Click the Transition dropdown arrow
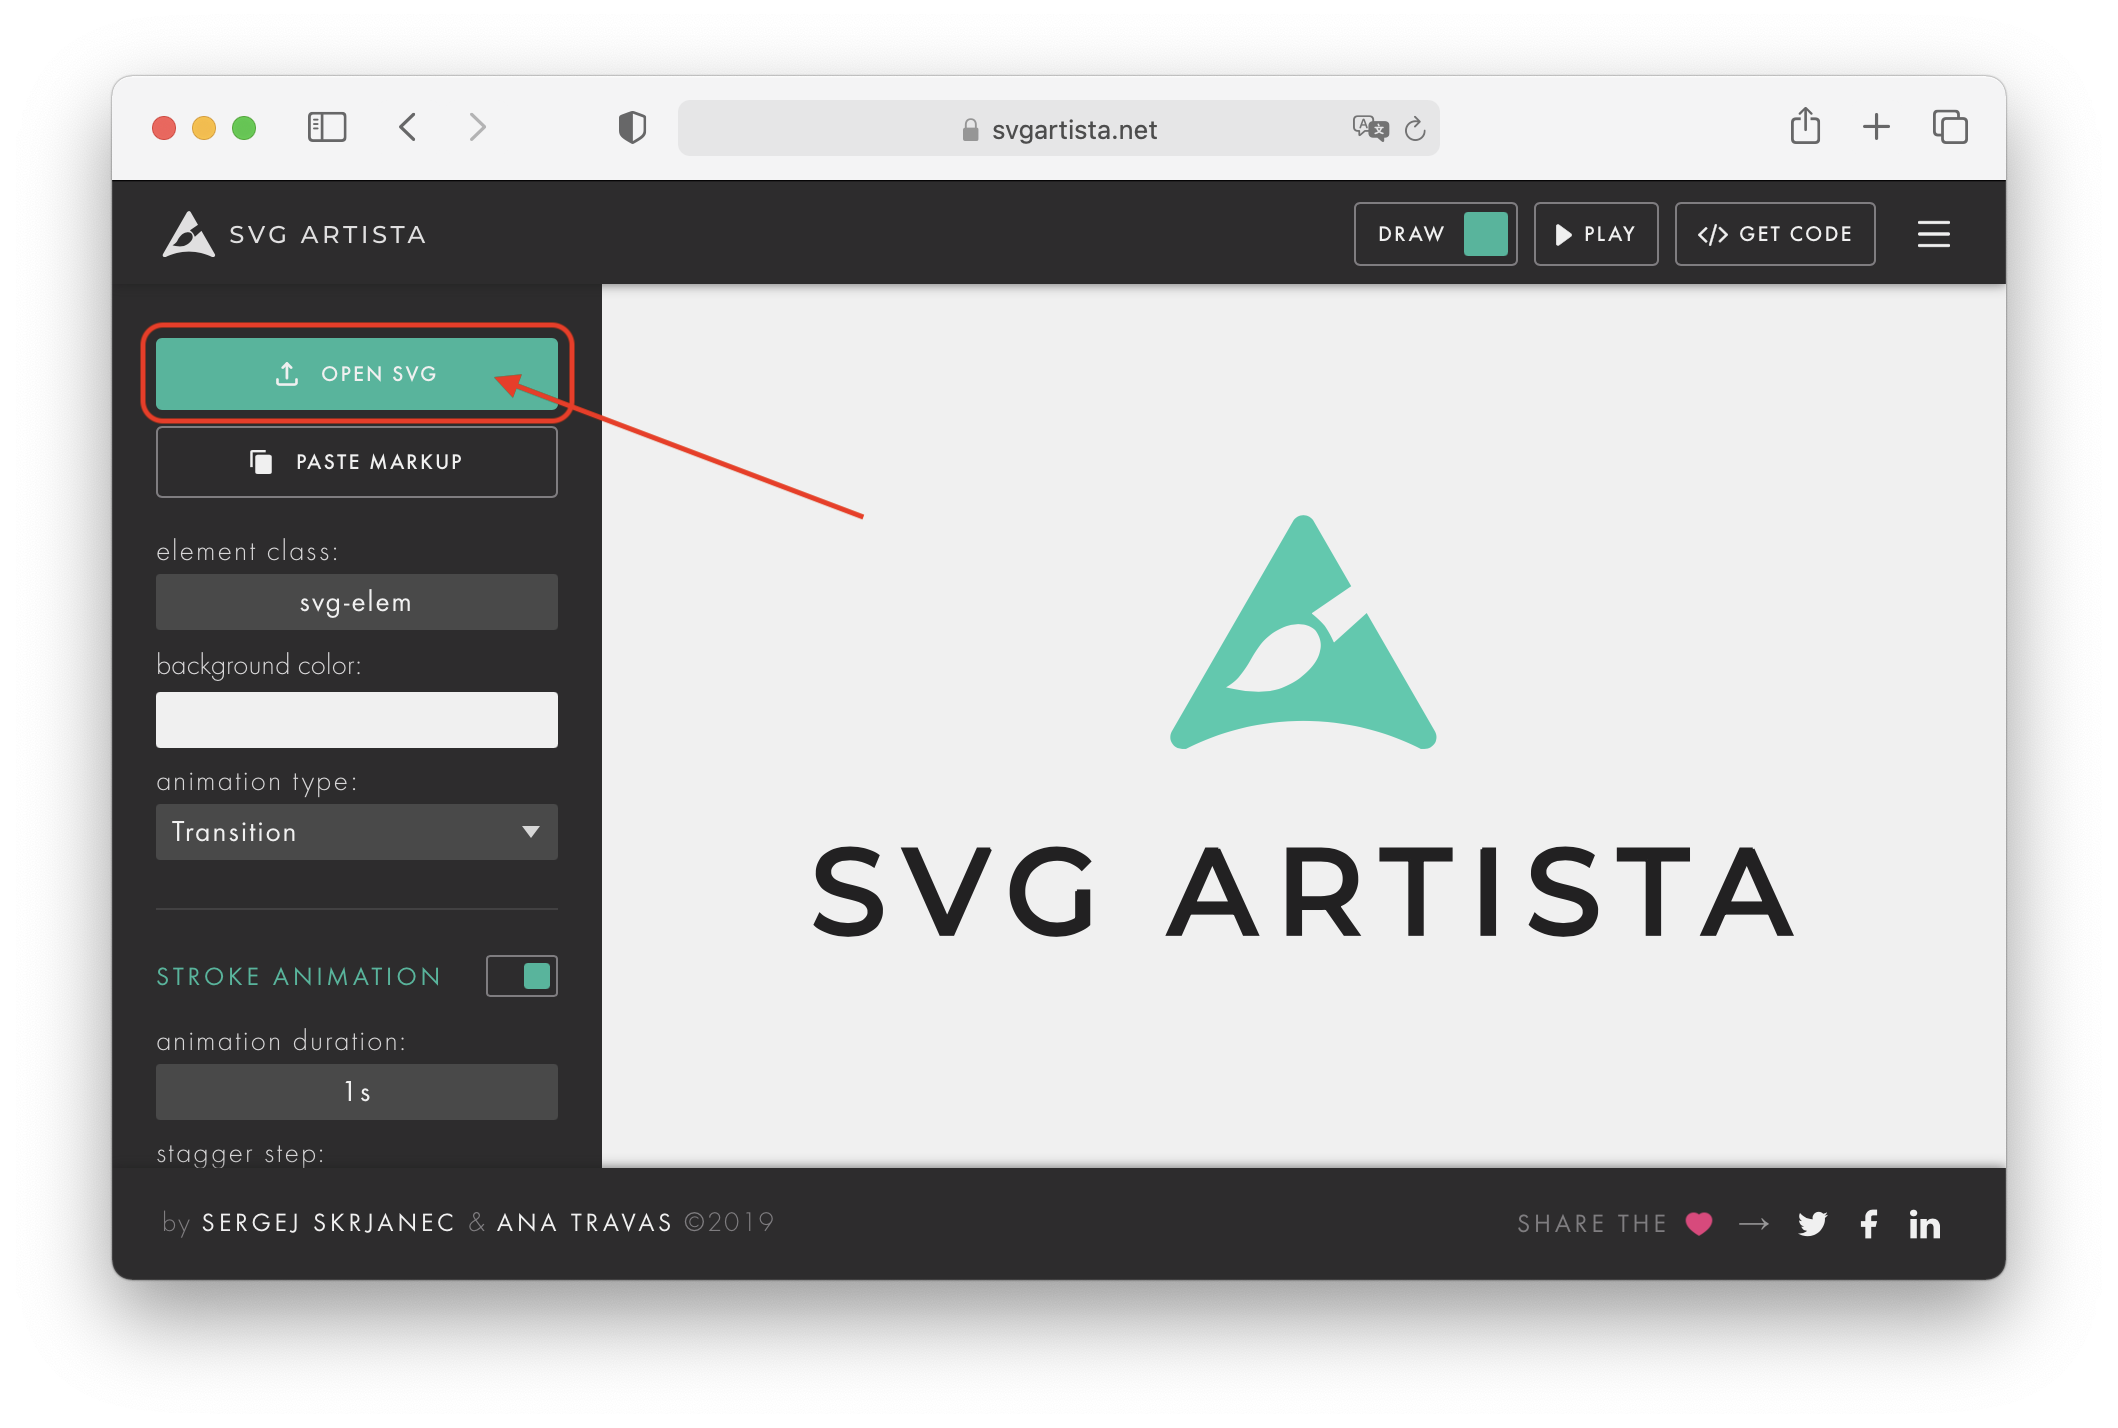 tap(531, 832)
